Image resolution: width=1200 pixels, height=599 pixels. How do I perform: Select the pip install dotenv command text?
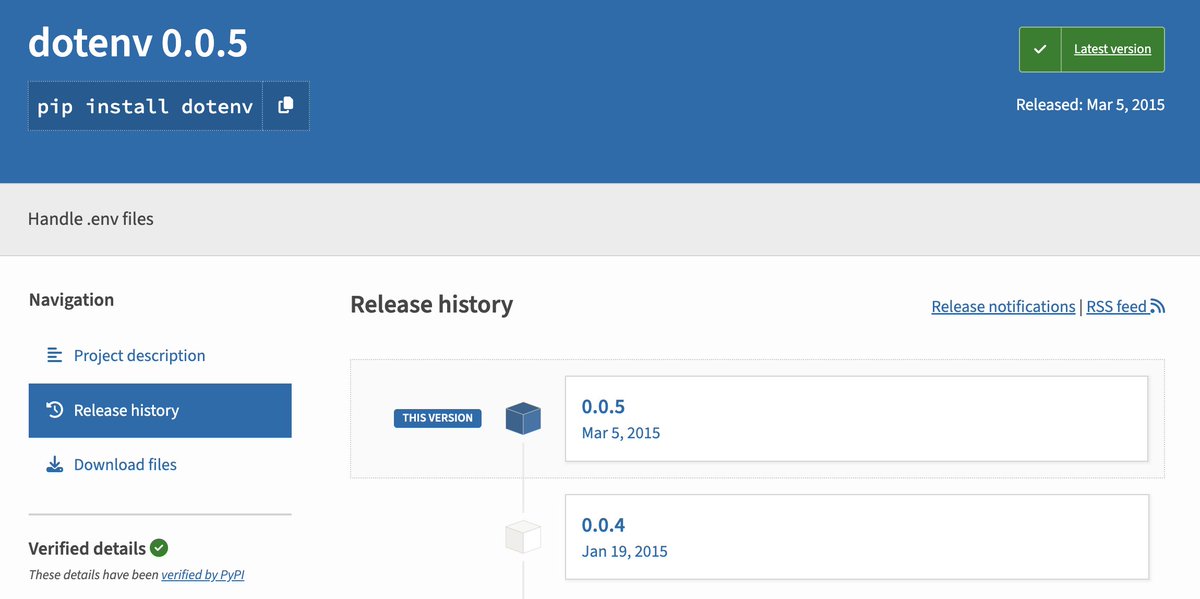(145, 106)
